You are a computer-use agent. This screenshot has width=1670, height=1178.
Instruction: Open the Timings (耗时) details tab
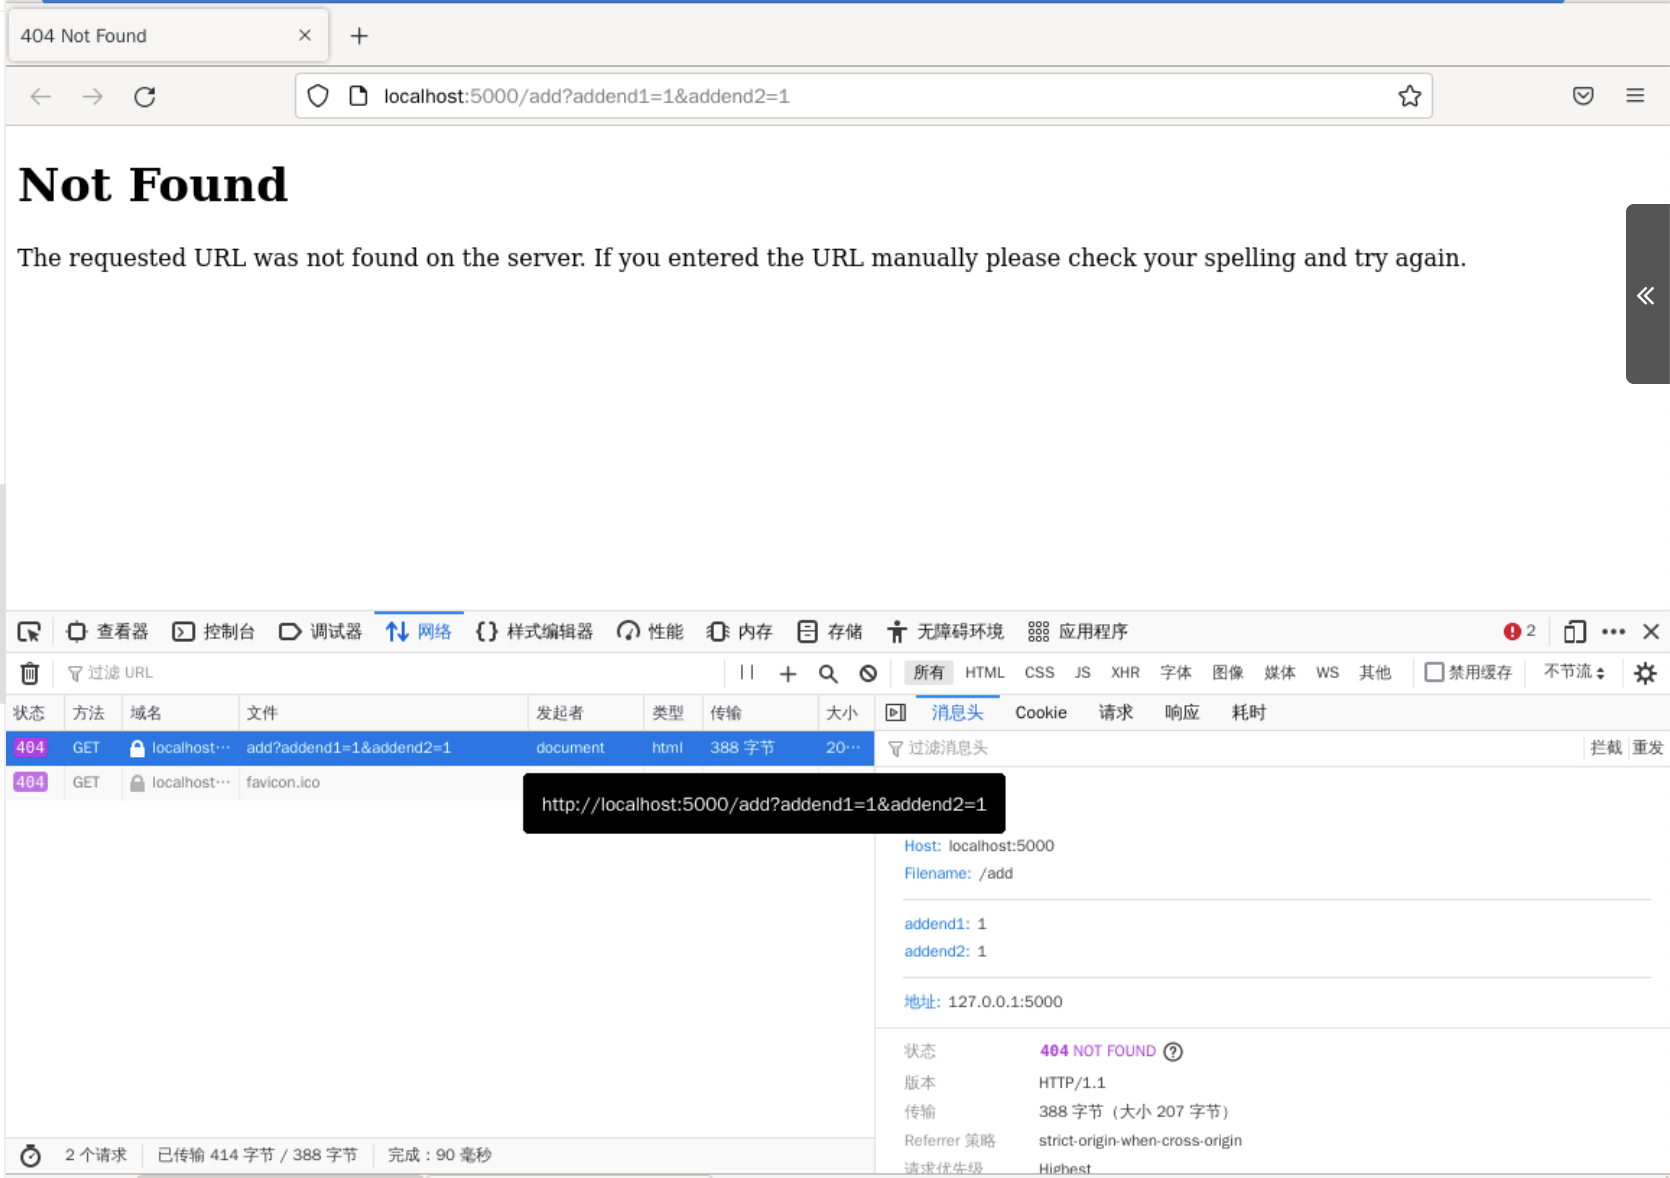[x=1249, y=713]
